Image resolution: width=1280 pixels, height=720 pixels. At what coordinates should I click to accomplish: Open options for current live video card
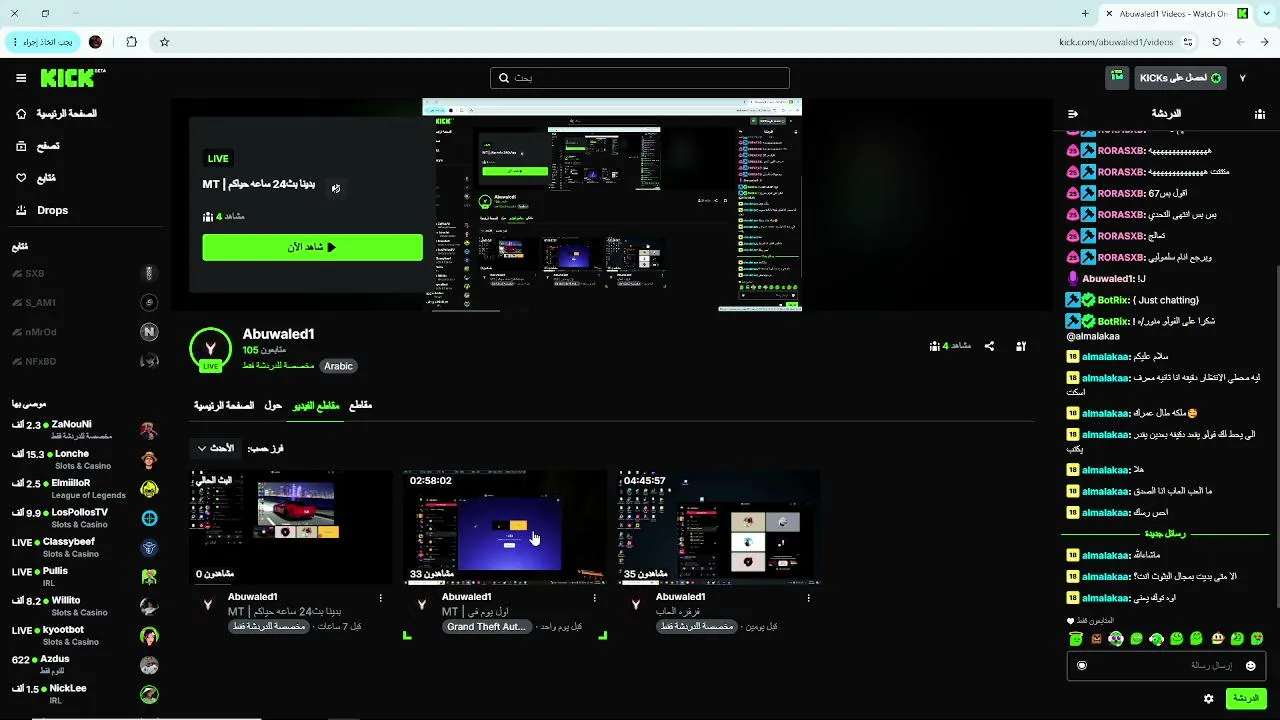point(380,598)
